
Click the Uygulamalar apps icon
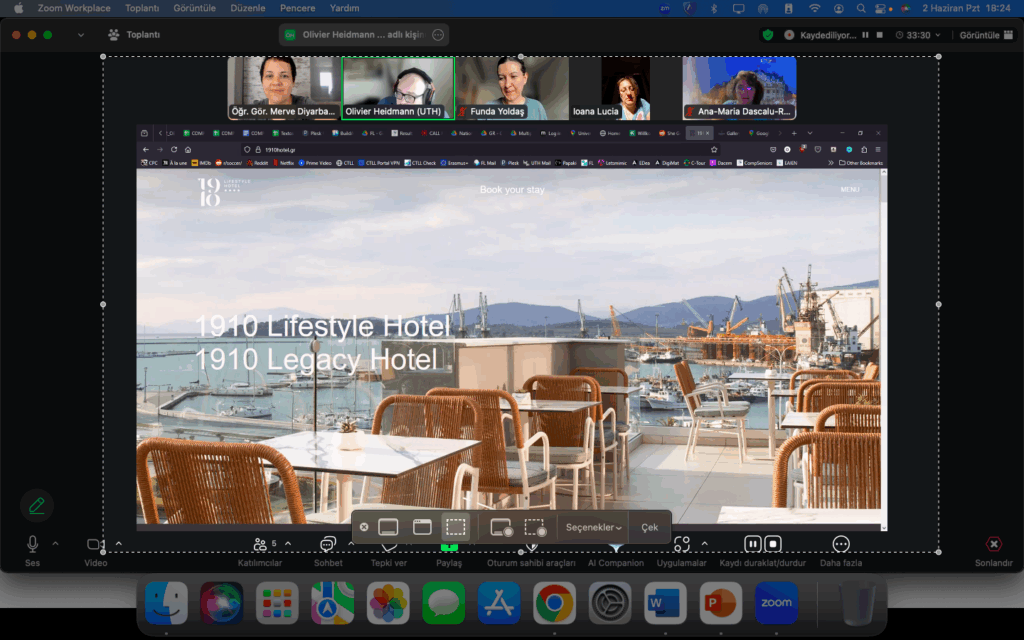(x=682, y=545)
